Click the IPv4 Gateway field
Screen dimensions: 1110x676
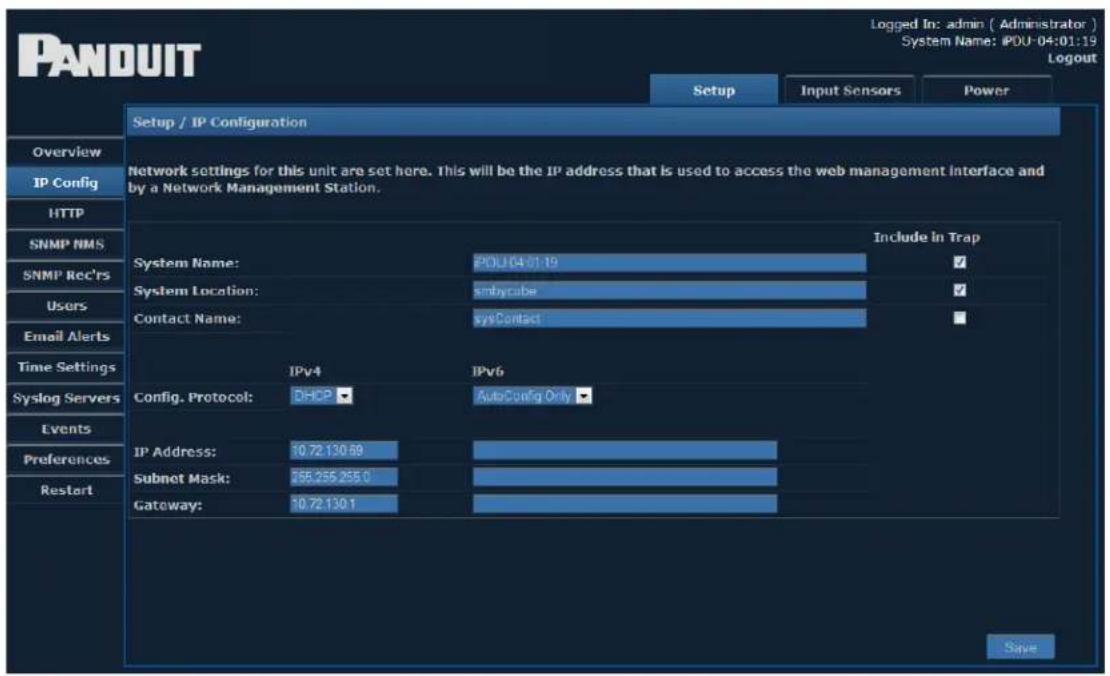(x=344, y=504)
